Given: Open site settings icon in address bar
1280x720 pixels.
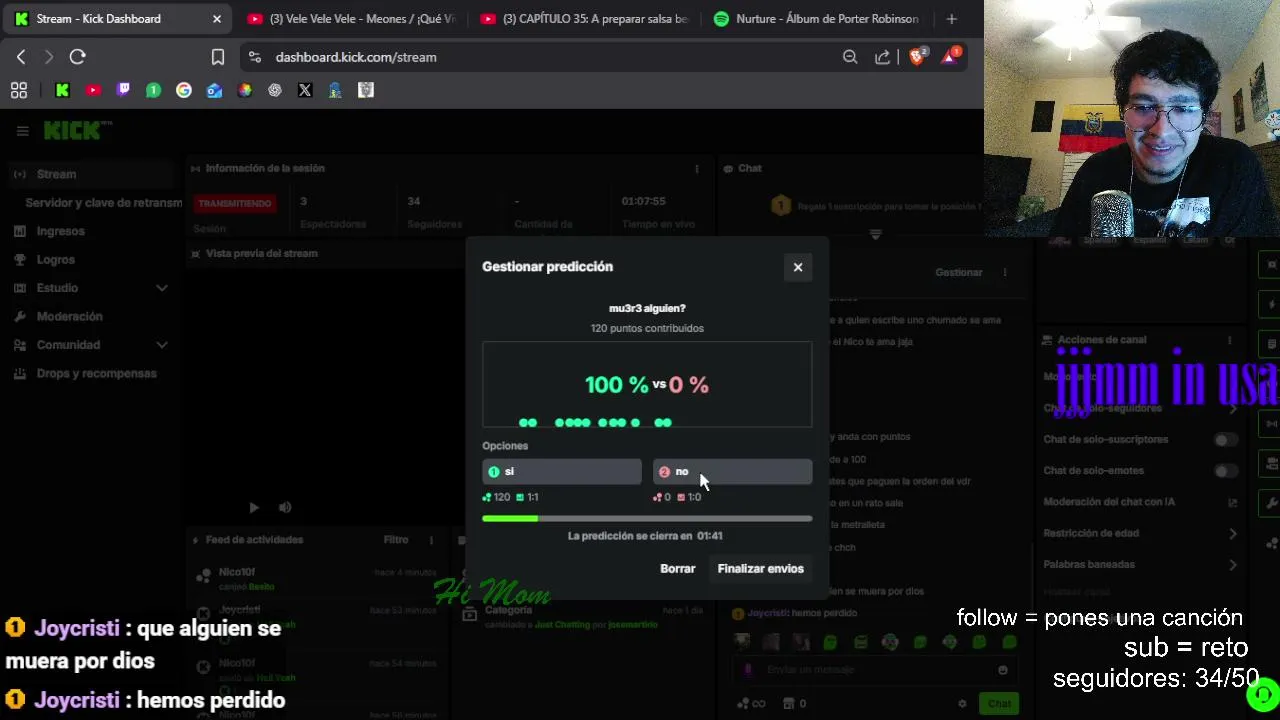Looking at the screenshot, I should pos(254,57).
